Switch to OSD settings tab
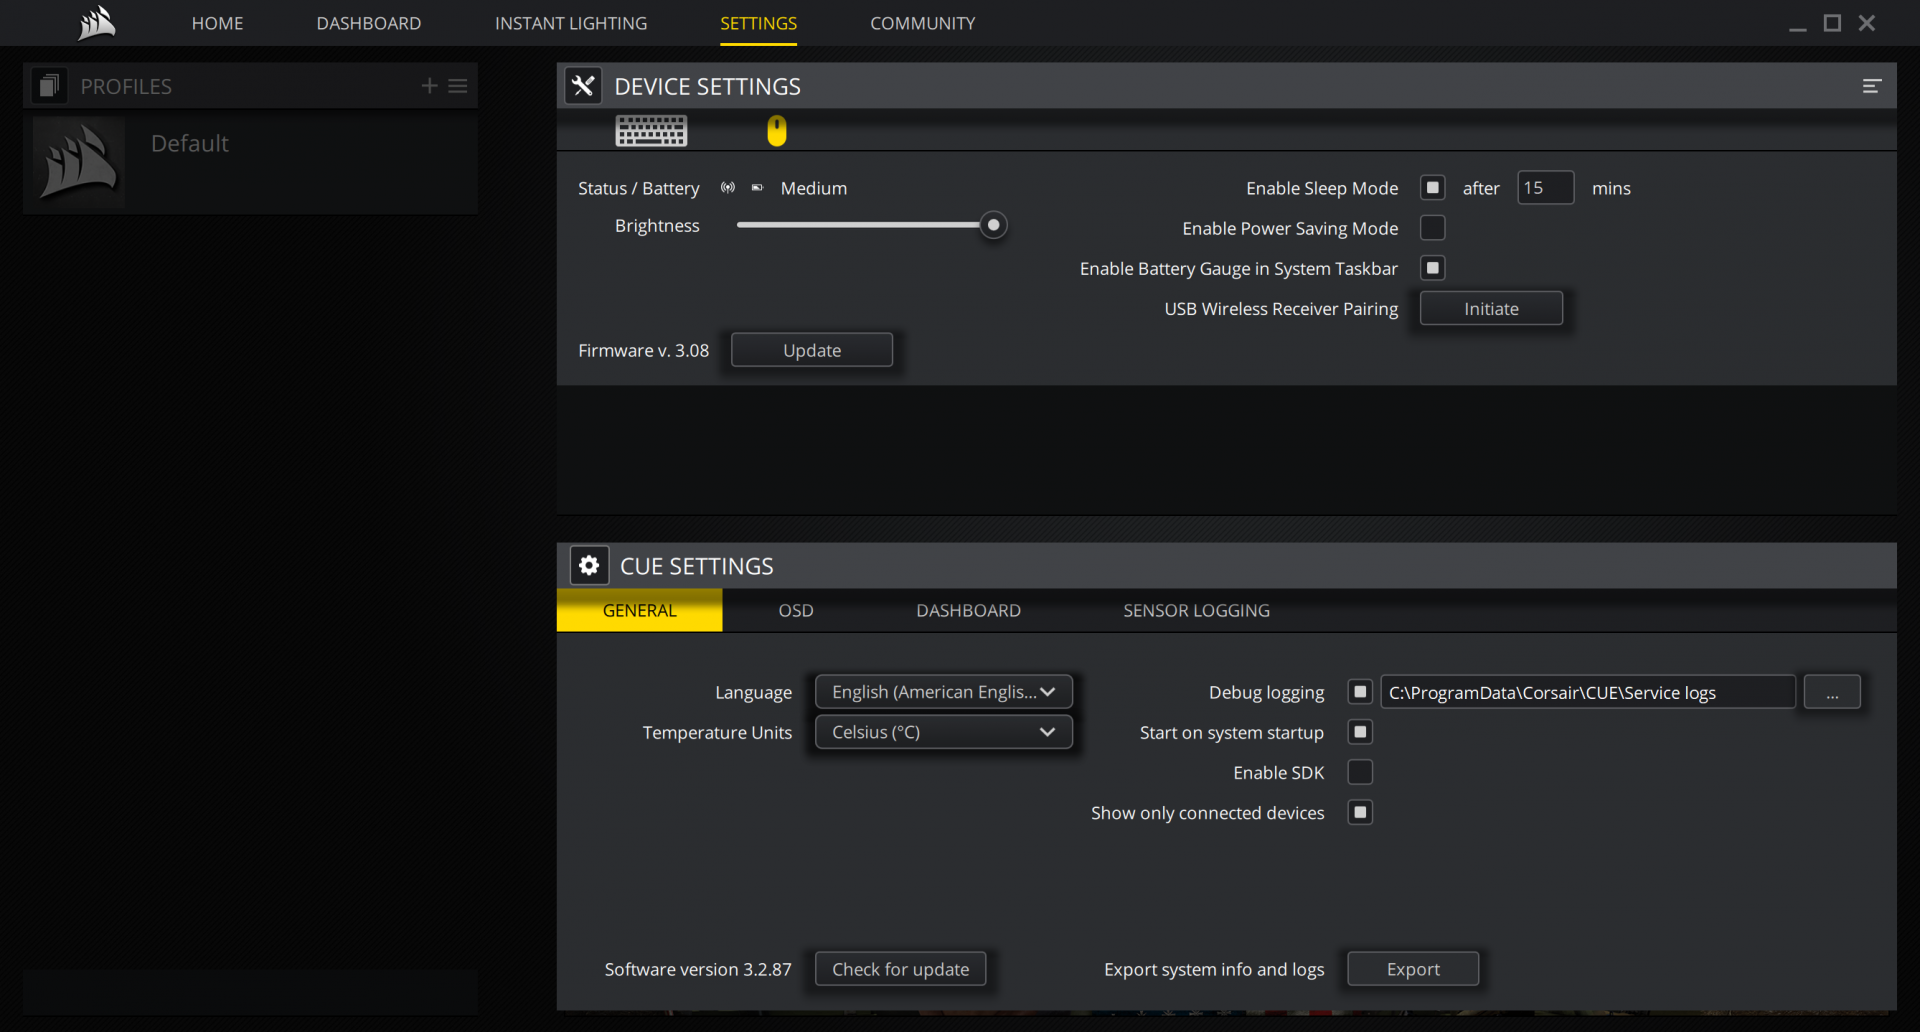Viewport: 1920px width, 1032px height. (x=796, y=610)
